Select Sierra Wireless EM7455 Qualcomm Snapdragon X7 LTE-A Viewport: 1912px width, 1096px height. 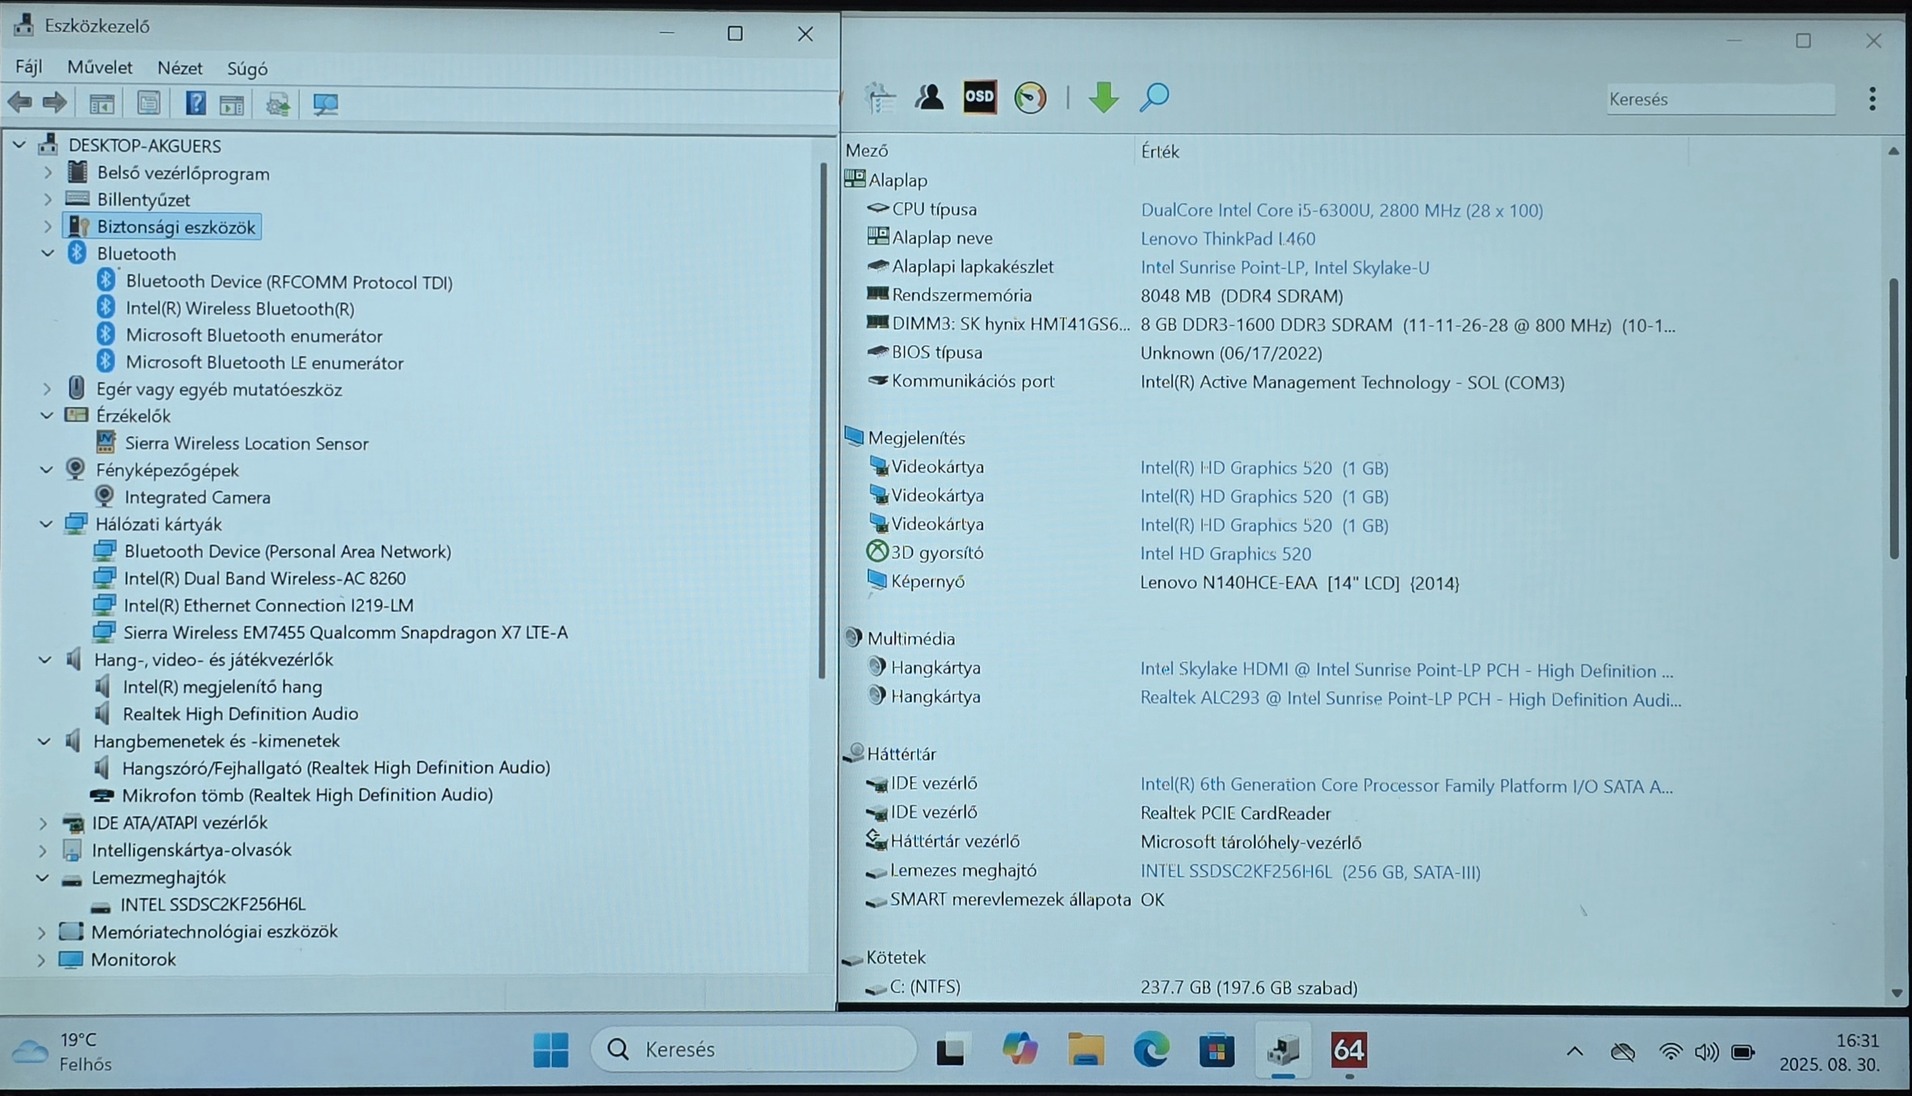(x=345, y=632)
